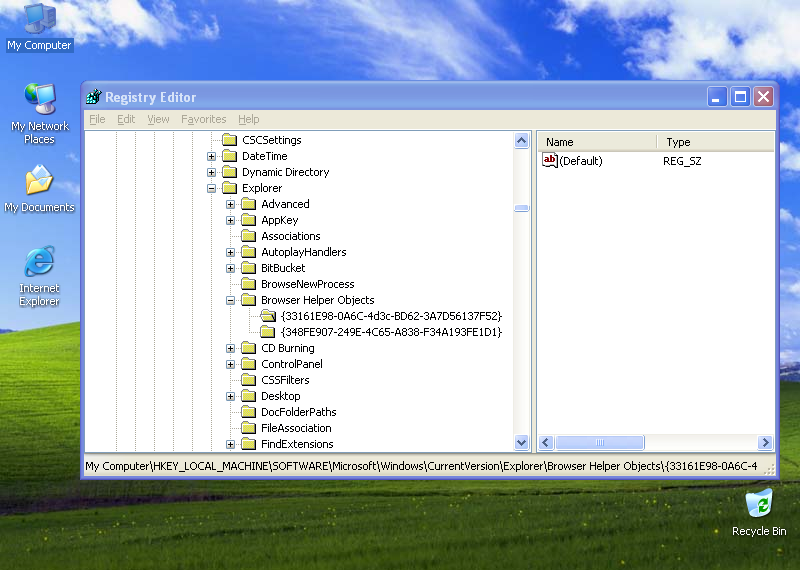
Task: Select the {348FE907-249E-4C65-A838-F34A193FE1D1} key label
Action: tap(391, 332)
